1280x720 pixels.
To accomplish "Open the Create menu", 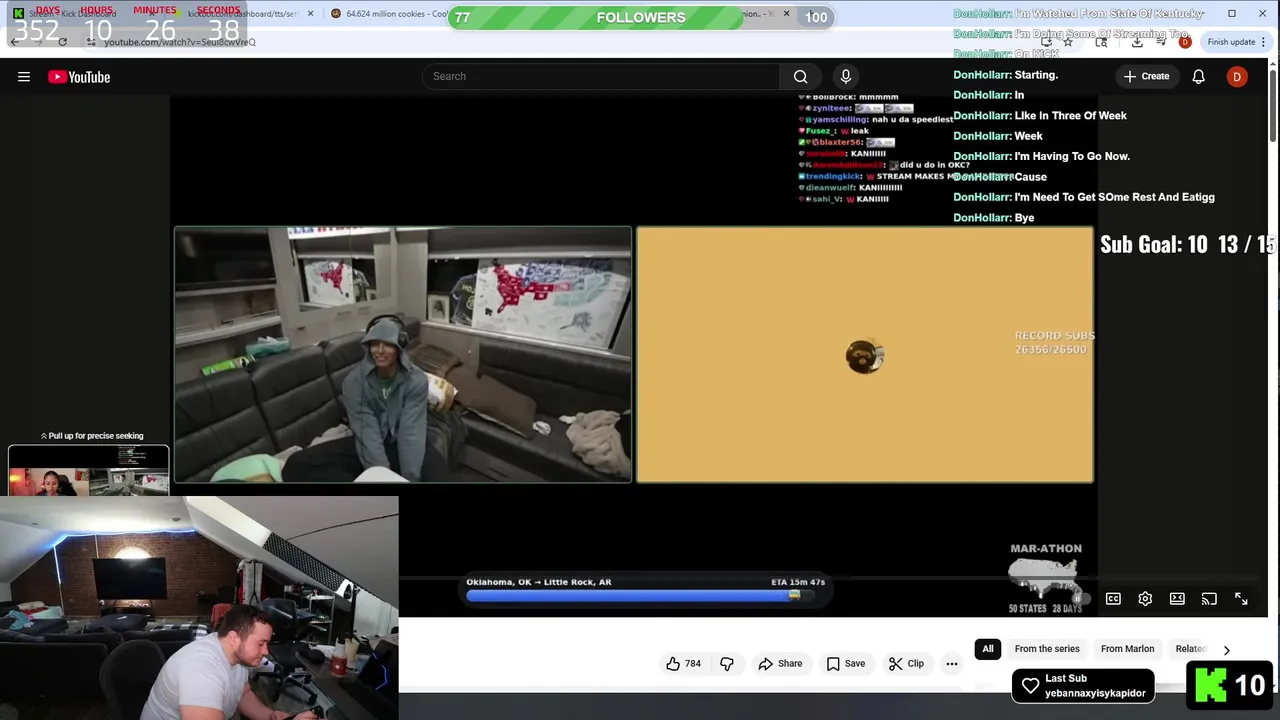I will coord(1146,76).
